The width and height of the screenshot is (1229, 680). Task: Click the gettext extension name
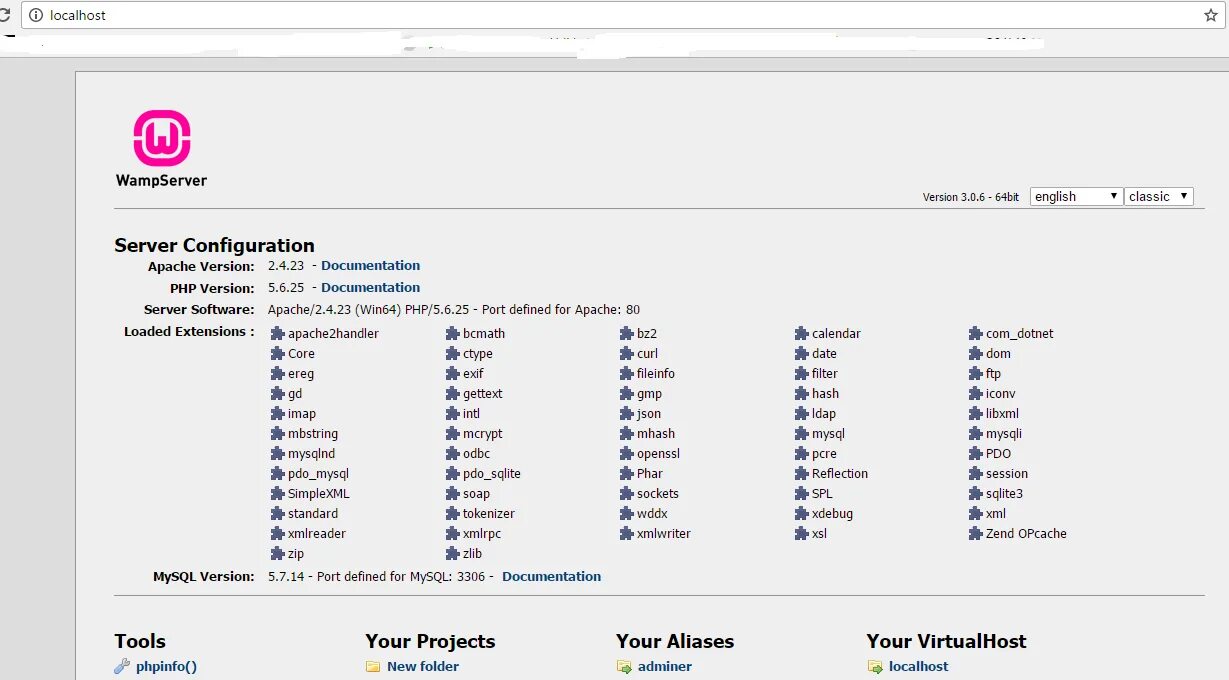tap(483, 394)
